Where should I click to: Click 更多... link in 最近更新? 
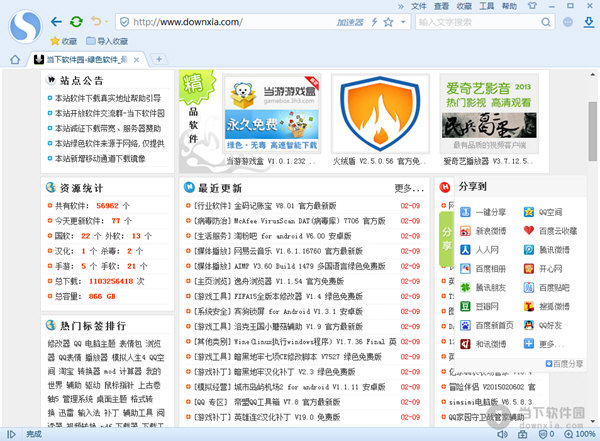pyautogui.click(x=409, y=188)
